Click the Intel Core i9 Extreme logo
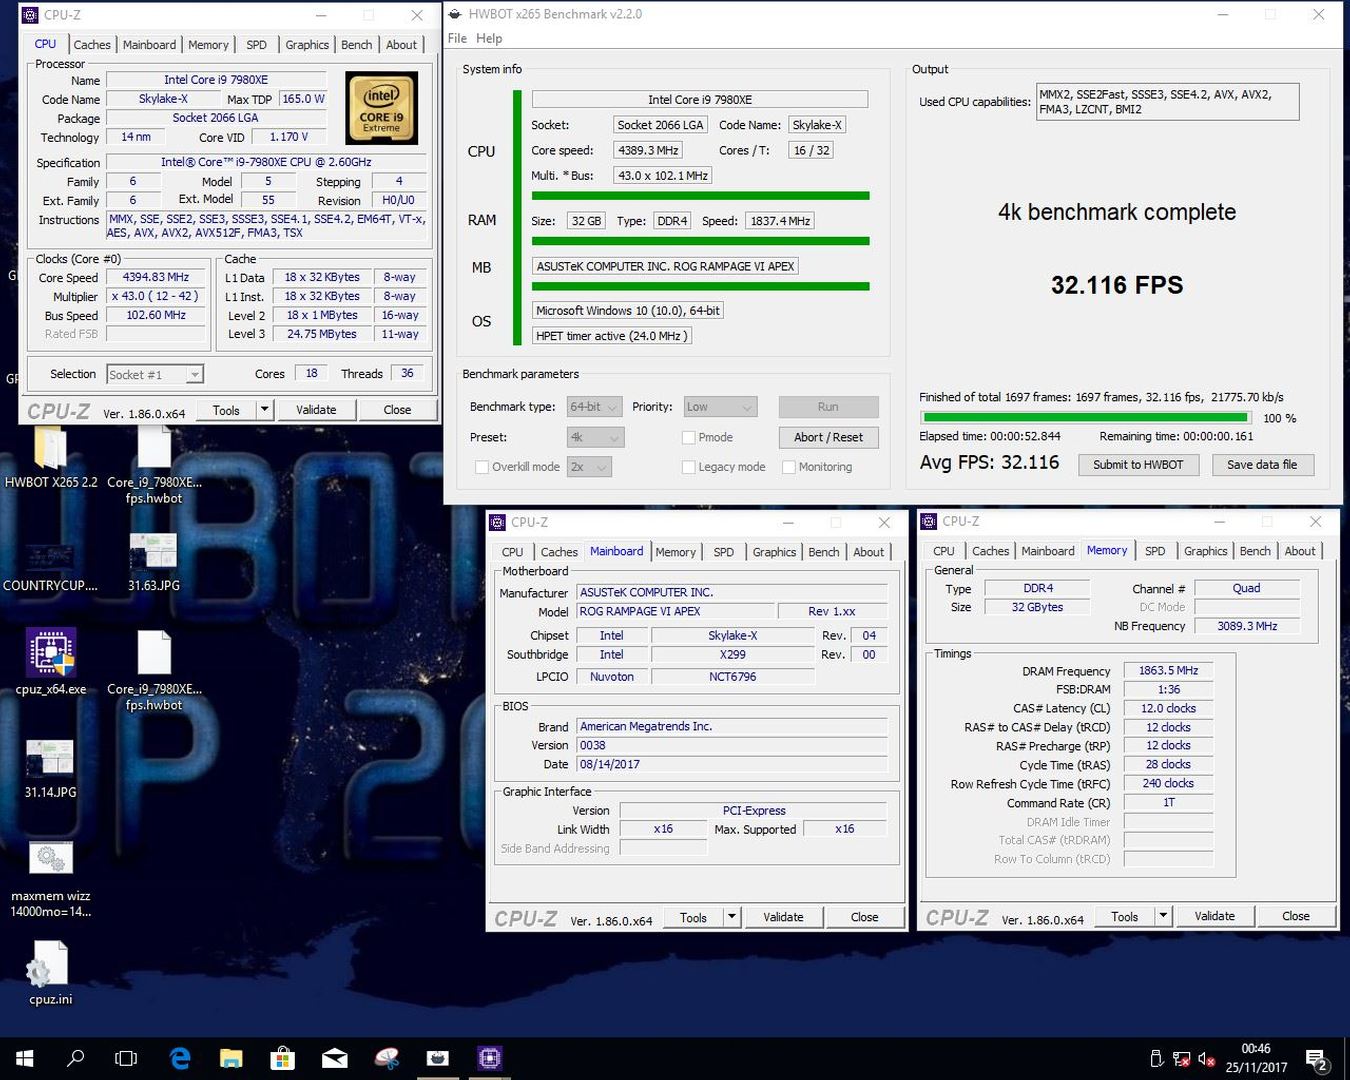Image resolution: width=1350 pixels, height=1080 pixels. coord(381,108)
